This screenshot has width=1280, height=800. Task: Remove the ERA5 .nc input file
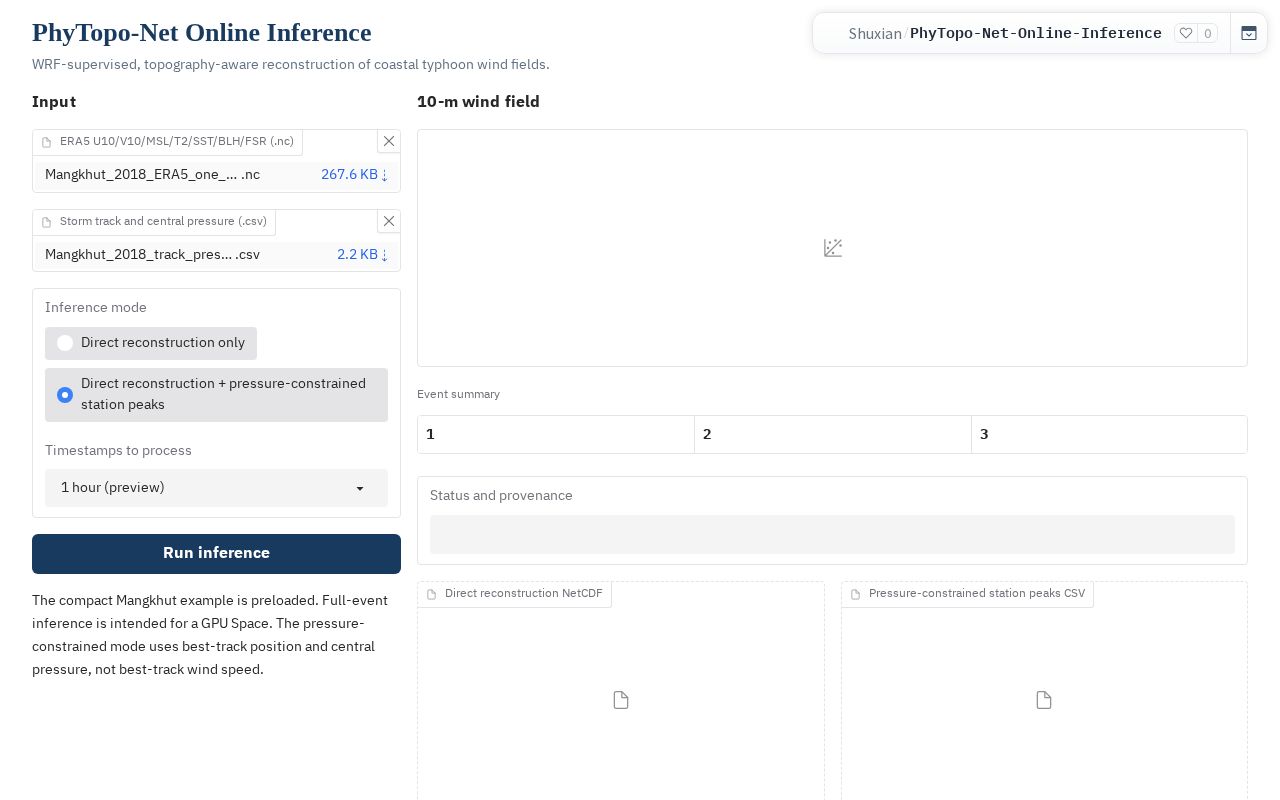389,141
